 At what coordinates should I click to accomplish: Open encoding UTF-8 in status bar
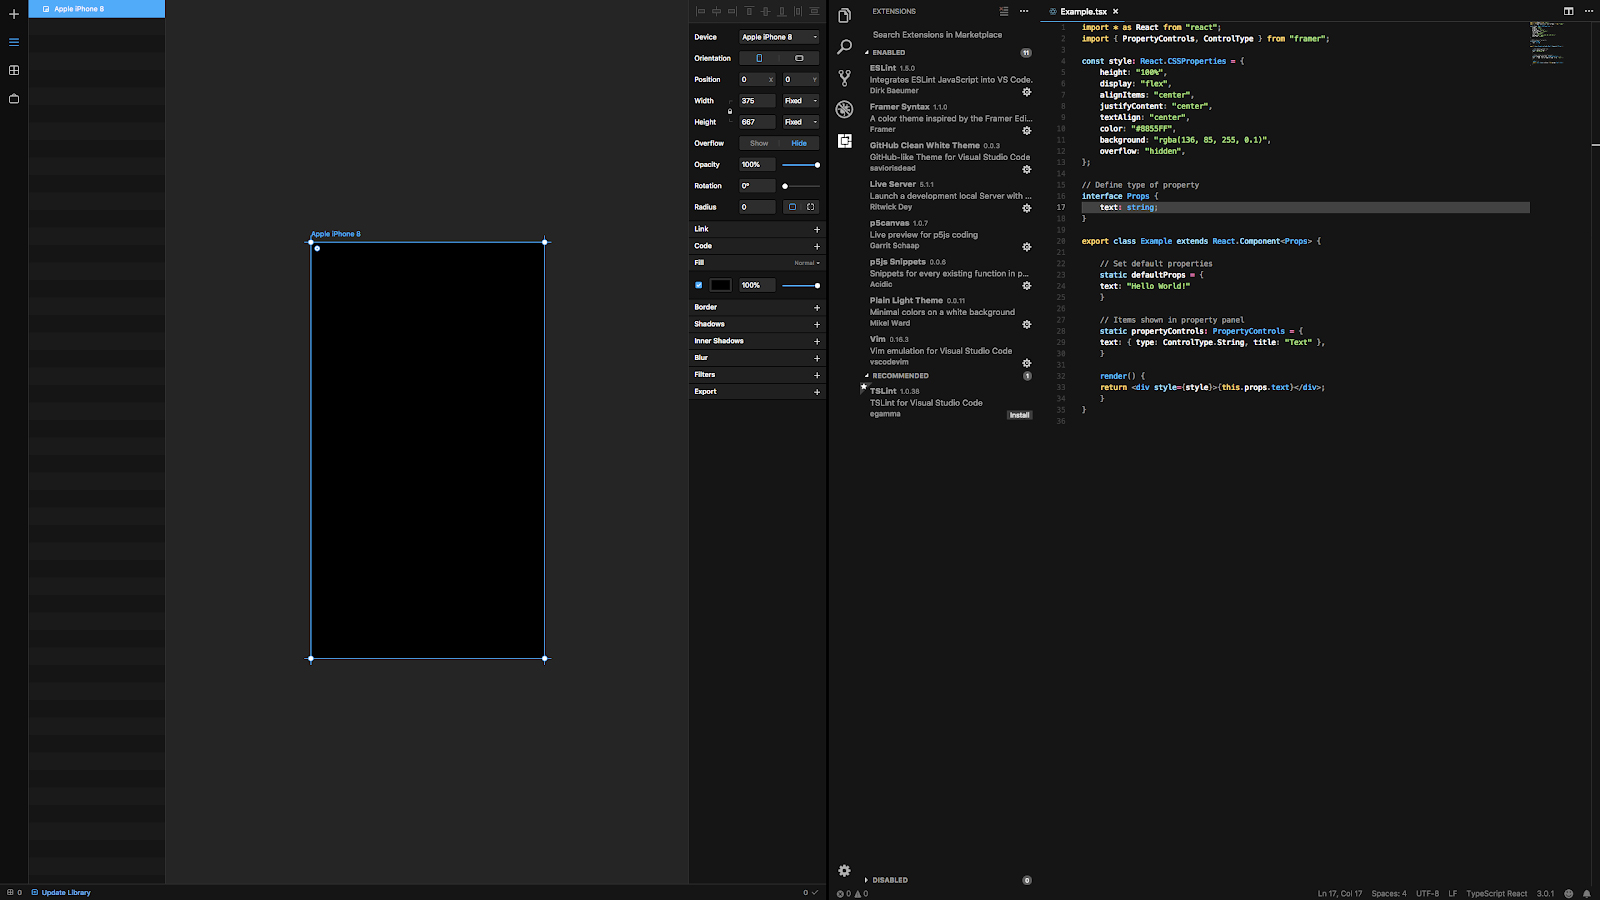[x=1427, y=894]
